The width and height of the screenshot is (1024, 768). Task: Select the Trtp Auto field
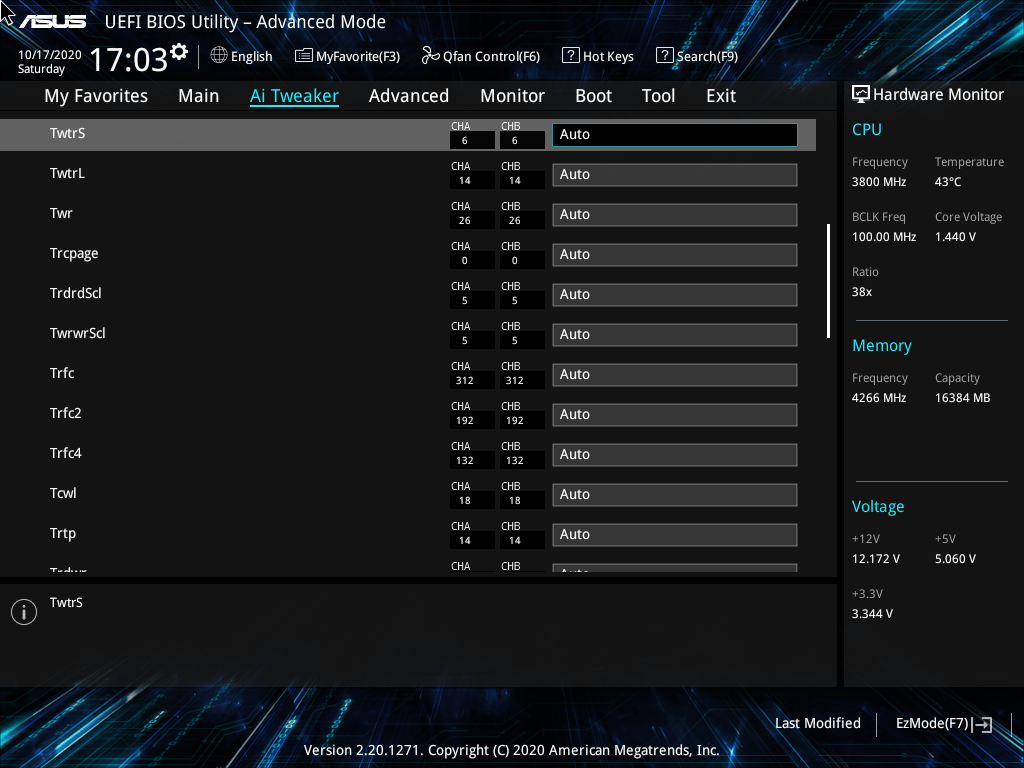coord(675,535)
